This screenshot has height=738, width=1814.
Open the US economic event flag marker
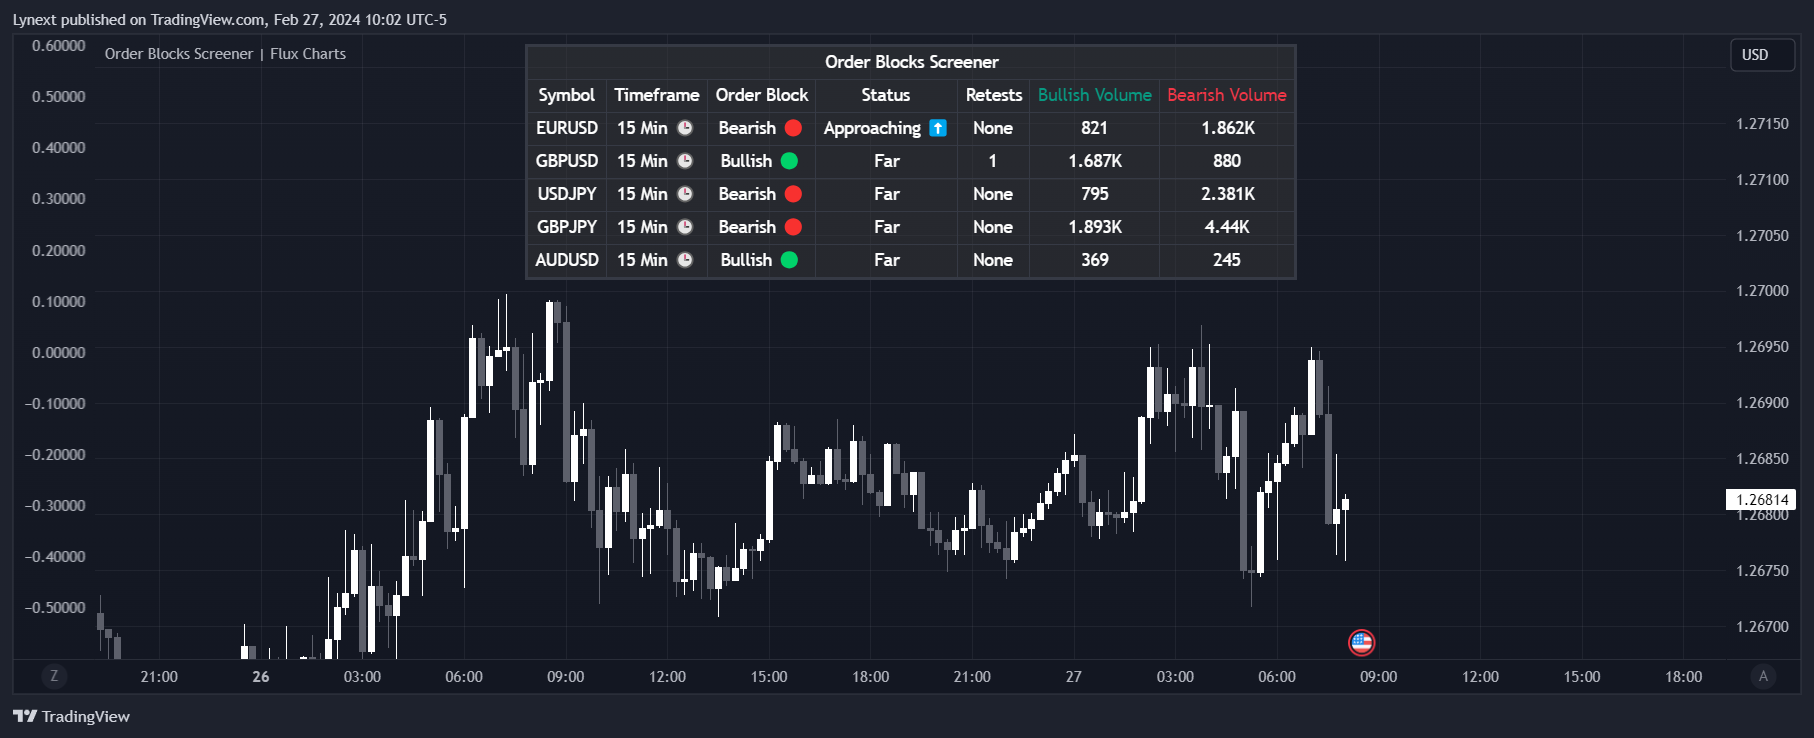[x=1361, y=642]
